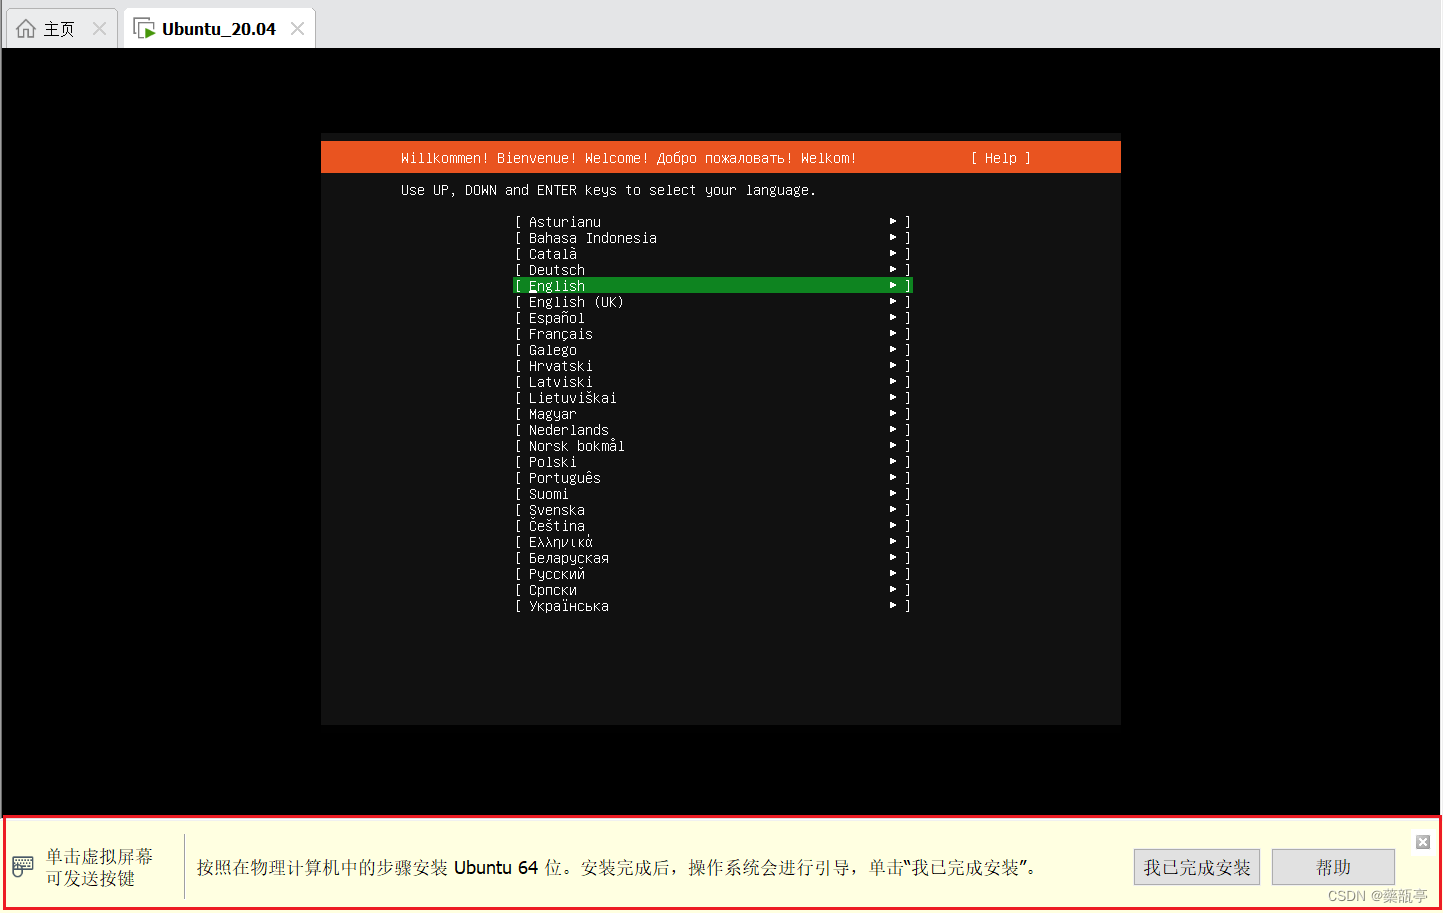1443x913 pixels.
Task: Dismiss the yellow notification bar via its X
Action: point(1422,841)
